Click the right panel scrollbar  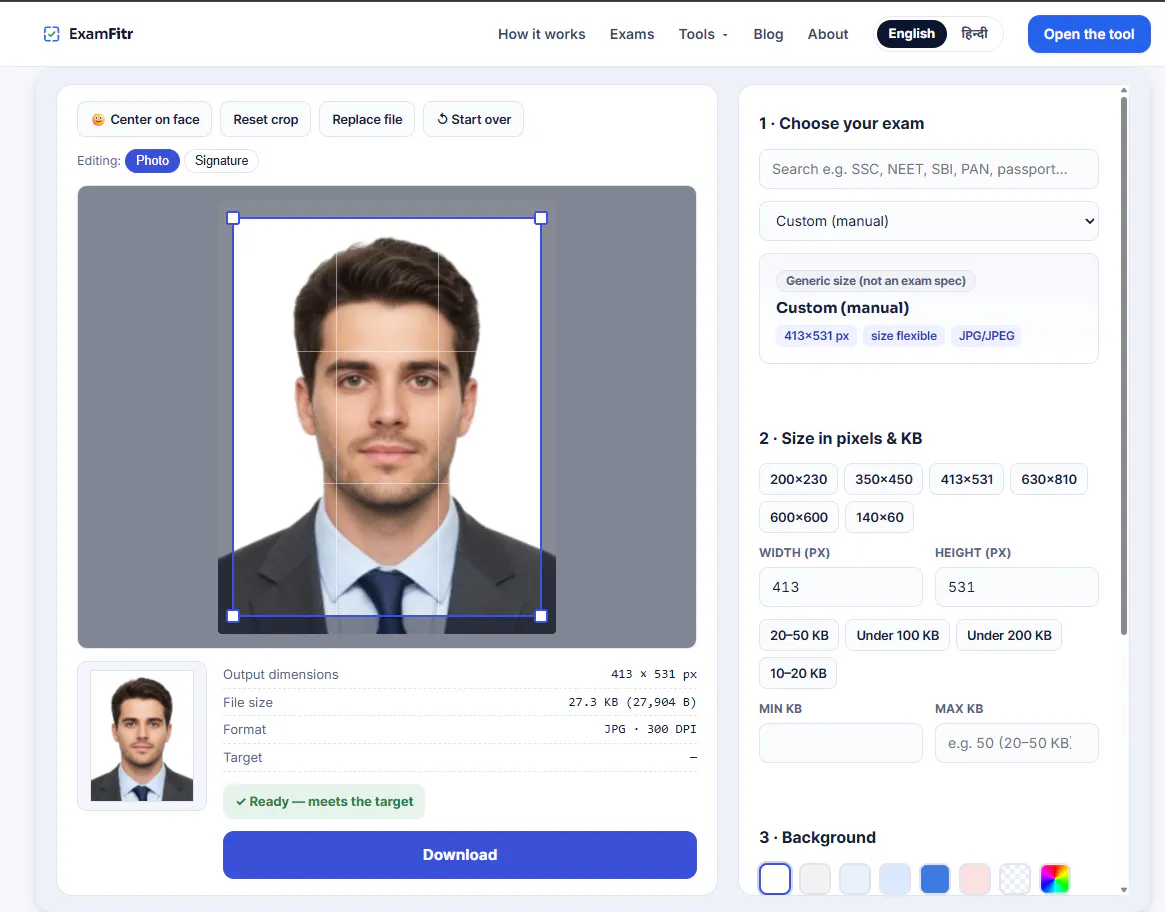click(x=1123, y=366)
